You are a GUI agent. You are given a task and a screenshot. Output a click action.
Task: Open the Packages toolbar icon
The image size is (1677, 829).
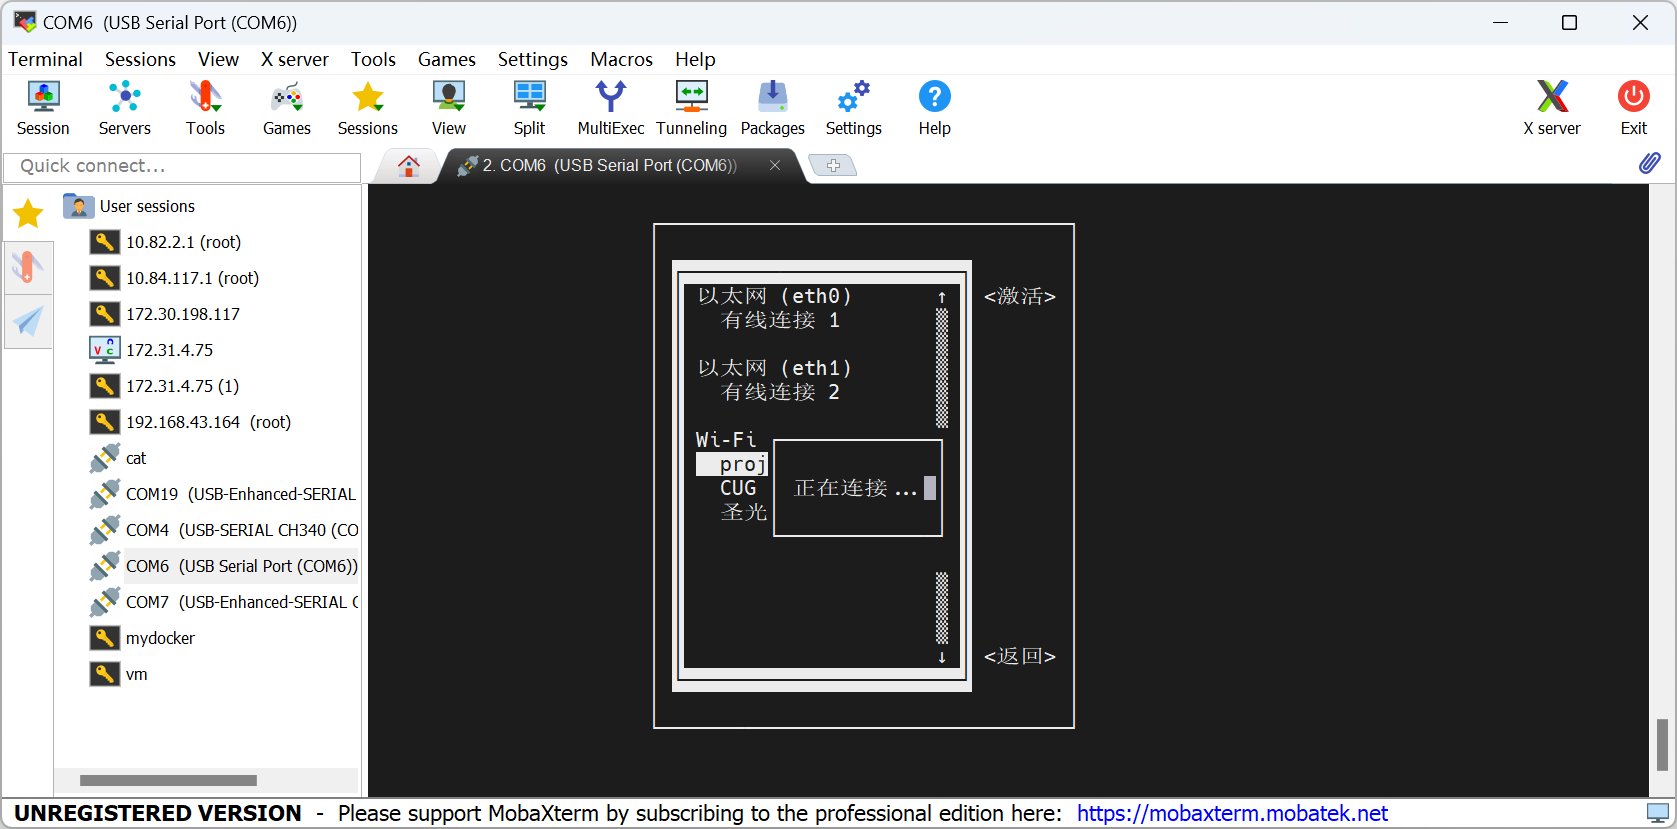(772, 108)
